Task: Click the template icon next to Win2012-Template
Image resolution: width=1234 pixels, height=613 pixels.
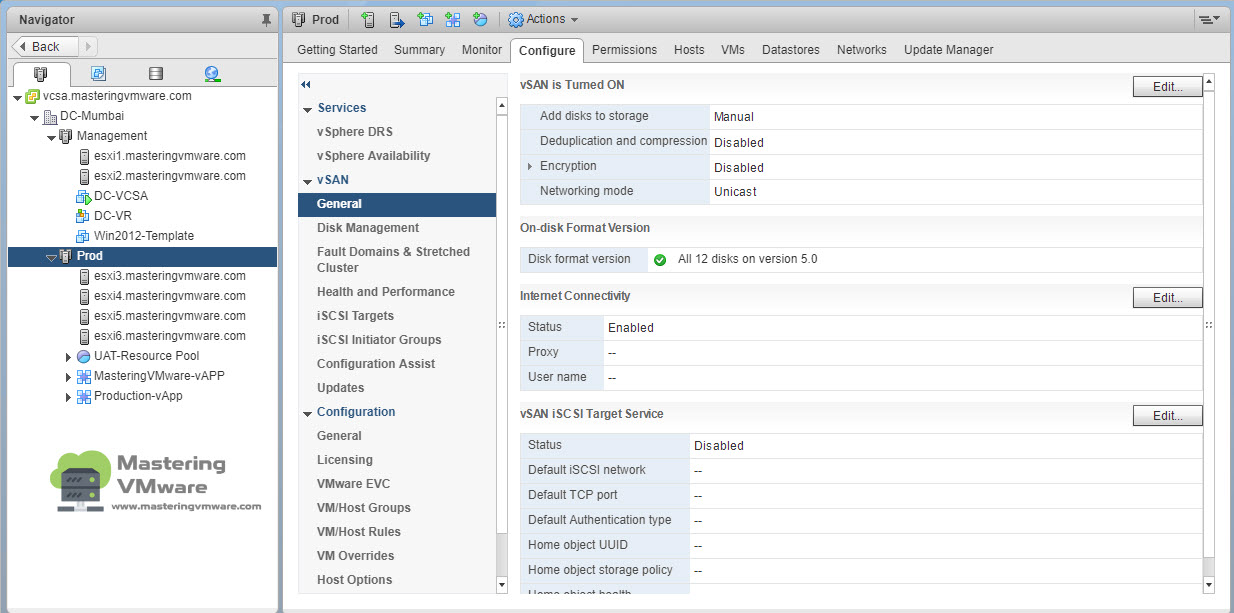Action: pyautogui.click(x=84, y=237)
